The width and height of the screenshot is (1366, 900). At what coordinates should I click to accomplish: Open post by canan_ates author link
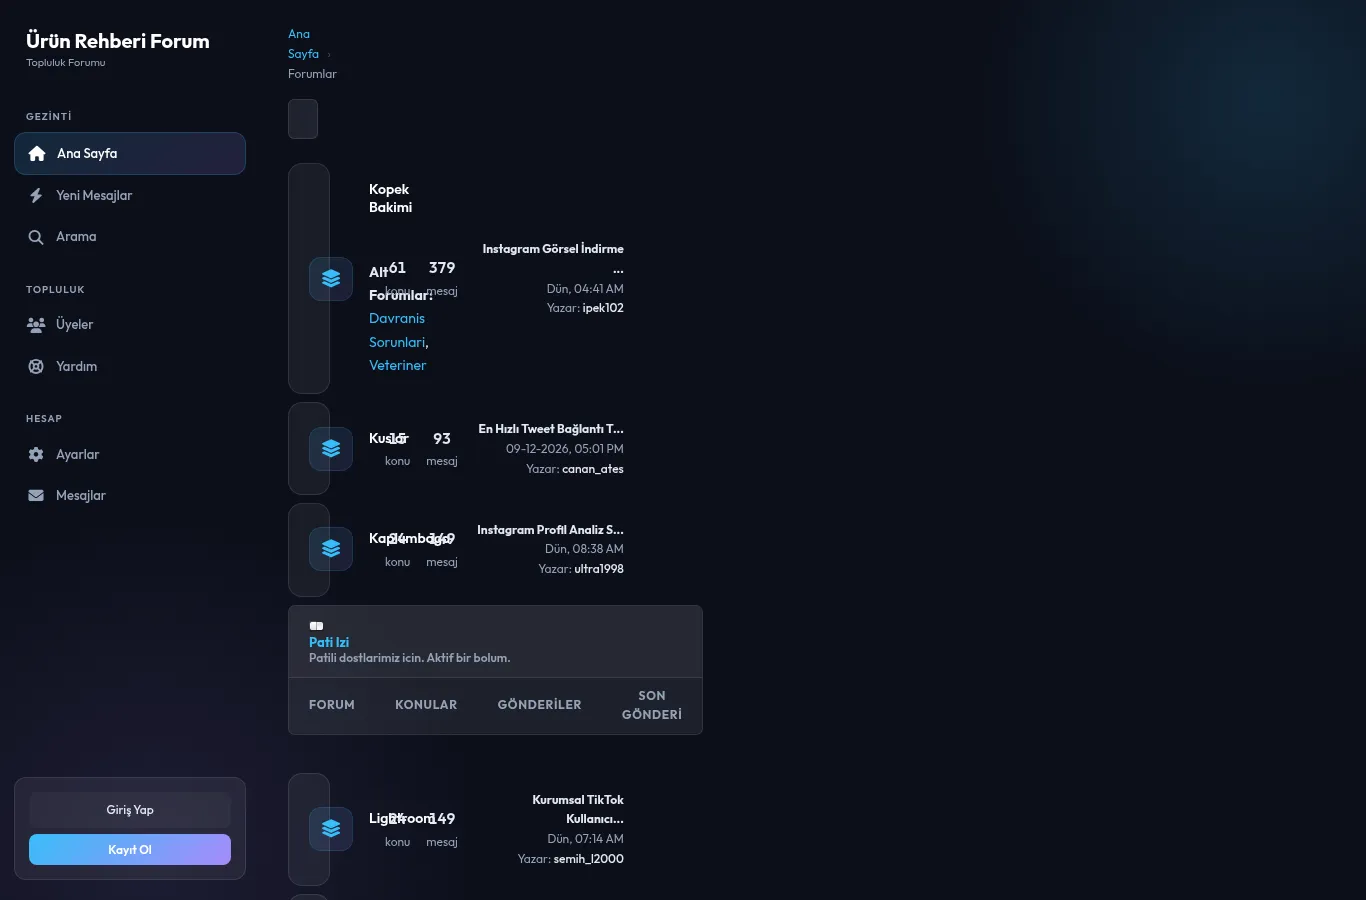(x=593, y=469)
